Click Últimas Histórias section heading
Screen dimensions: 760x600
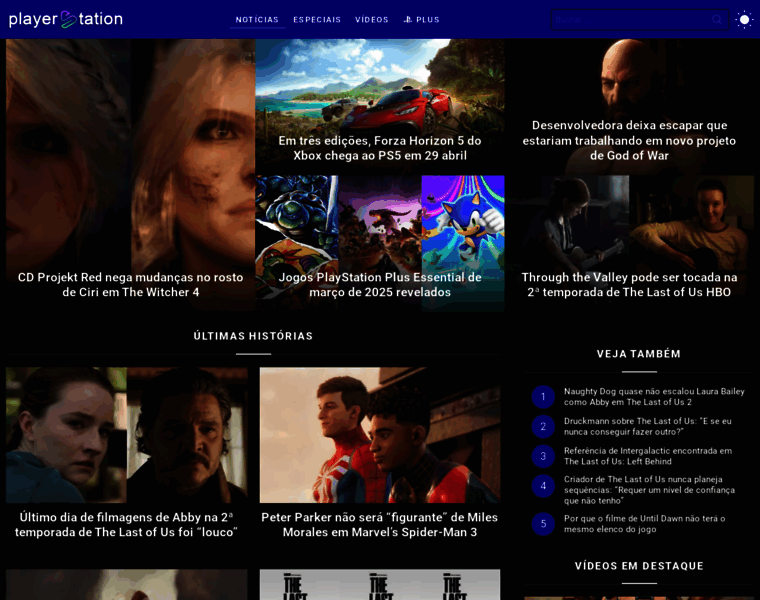pos(253,336)
